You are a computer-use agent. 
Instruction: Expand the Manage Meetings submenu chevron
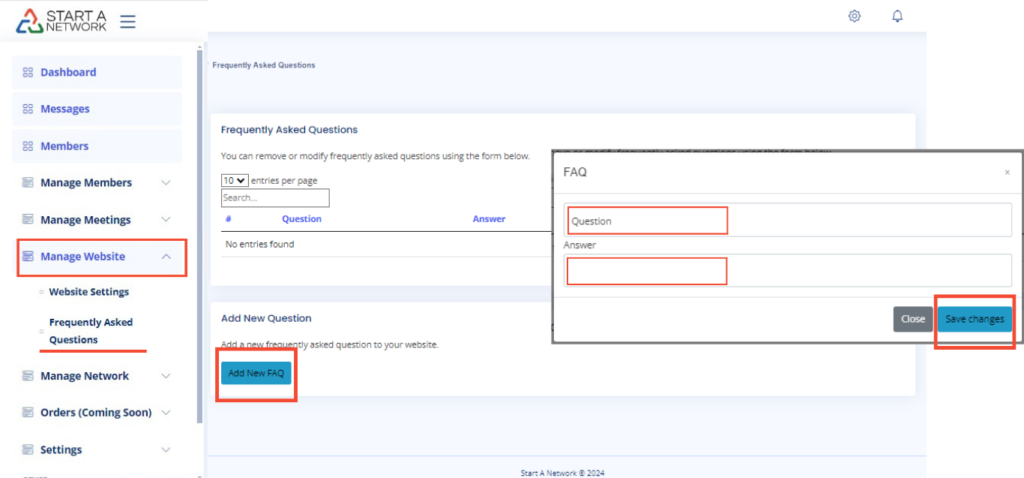[x=166, y=220]
